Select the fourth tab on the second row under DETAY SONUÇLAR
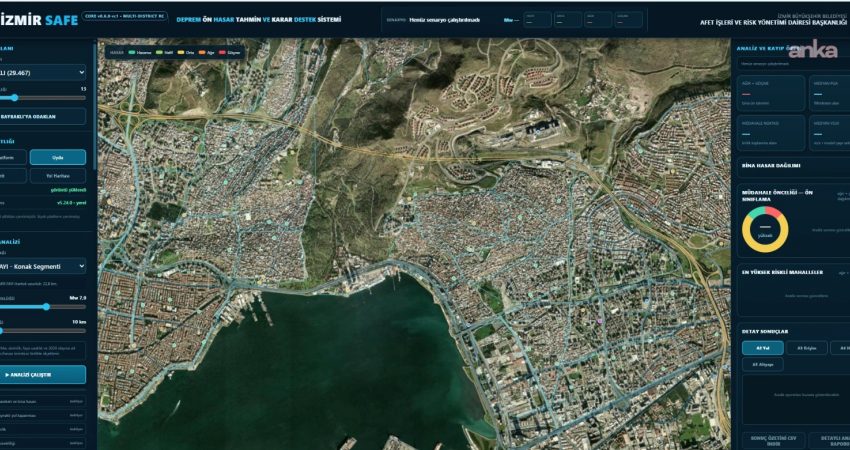 763,364
